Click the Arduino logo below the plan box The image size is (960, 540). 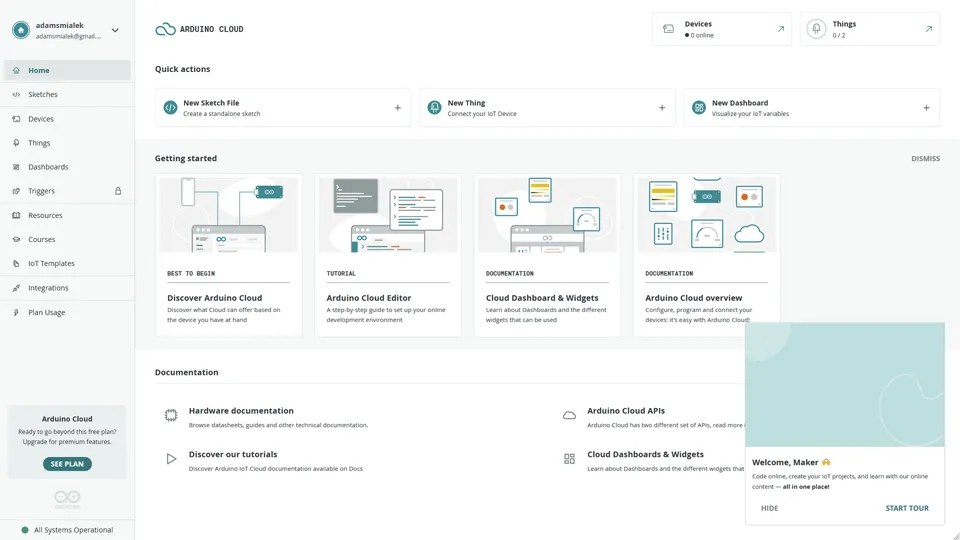click(67, 498)
